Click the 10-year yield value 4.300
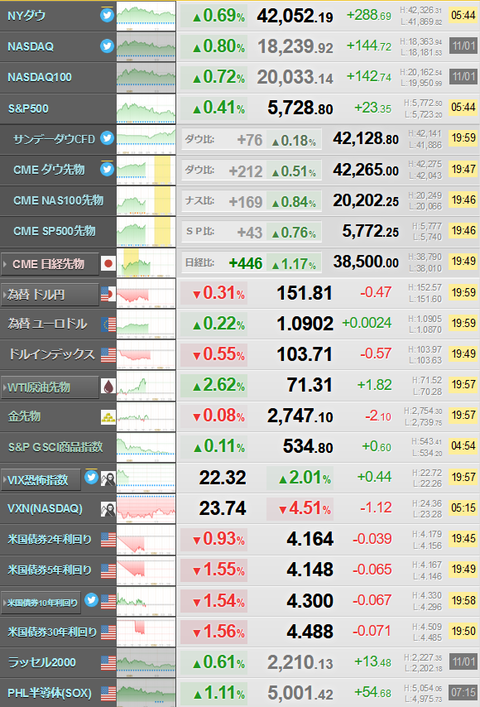The height and width of the screenshot is (707, 480). pos(310,601)
